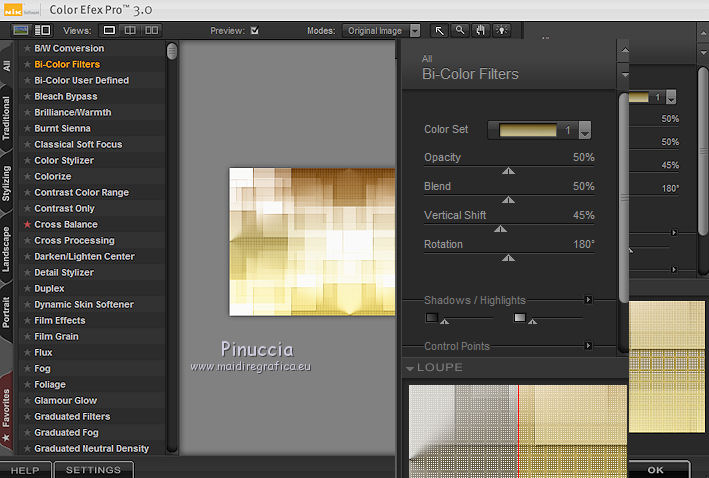Open the Landscape category tab

(x=6, y=249)
